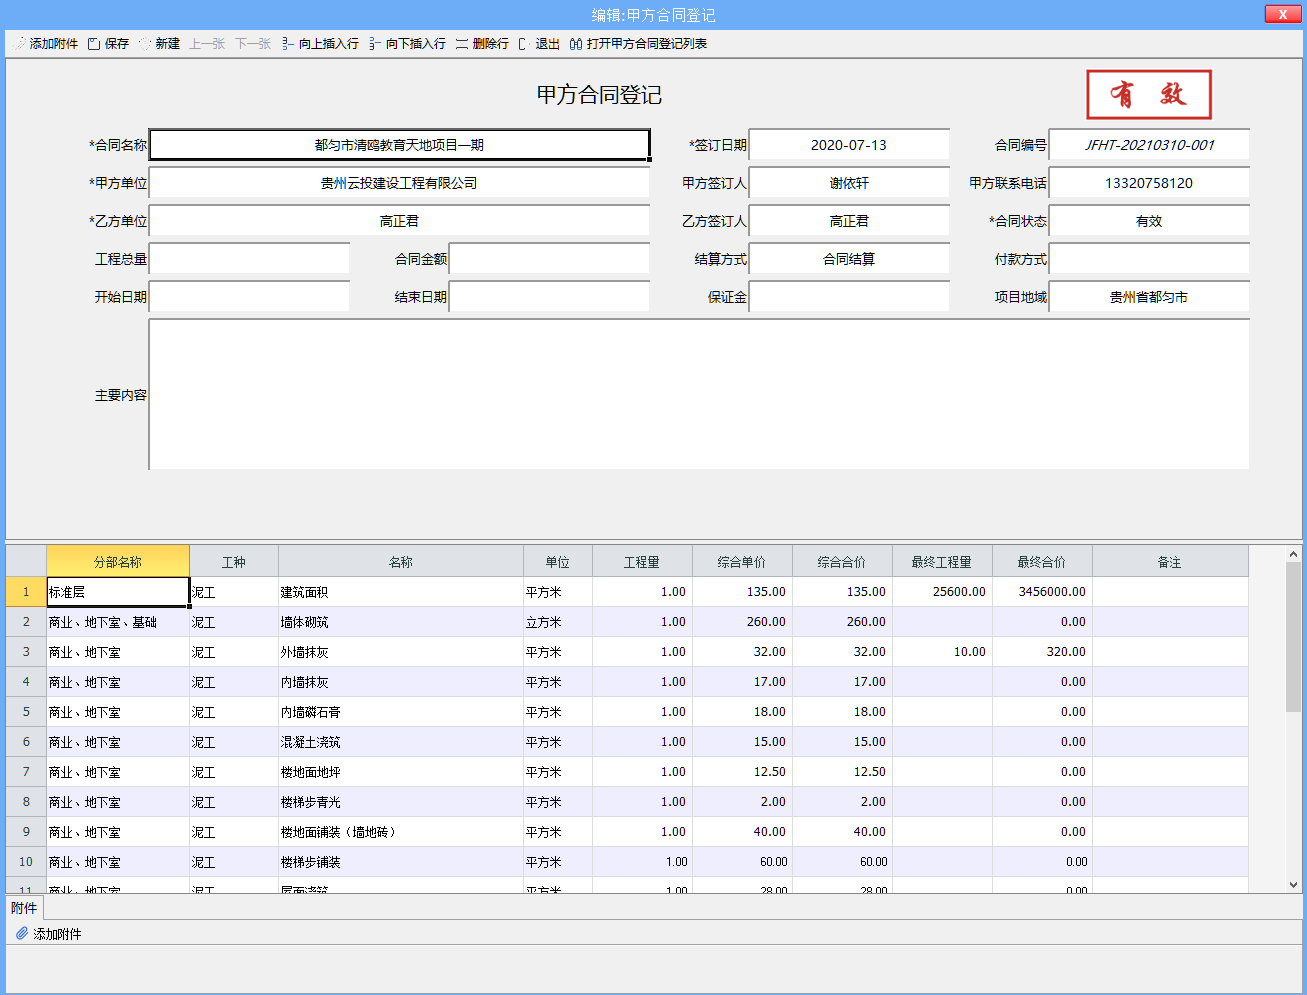Close the 编辑:甲方合同登记 window
Image resolution: width=1307 pixels, height=995 pixels.
(x=1282, y=14)
